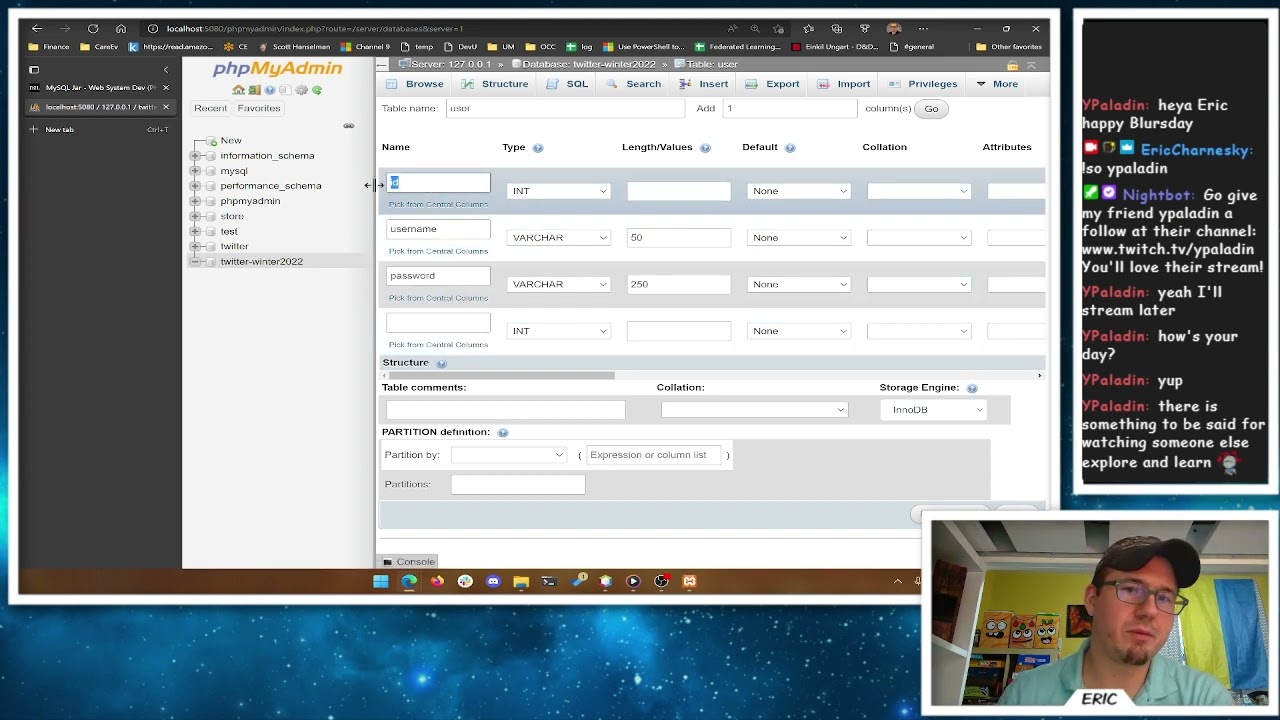Click Partitions input field
The width and height of the screenshot is (1280, 720).
pyautogui.click(x=518, y=484)
